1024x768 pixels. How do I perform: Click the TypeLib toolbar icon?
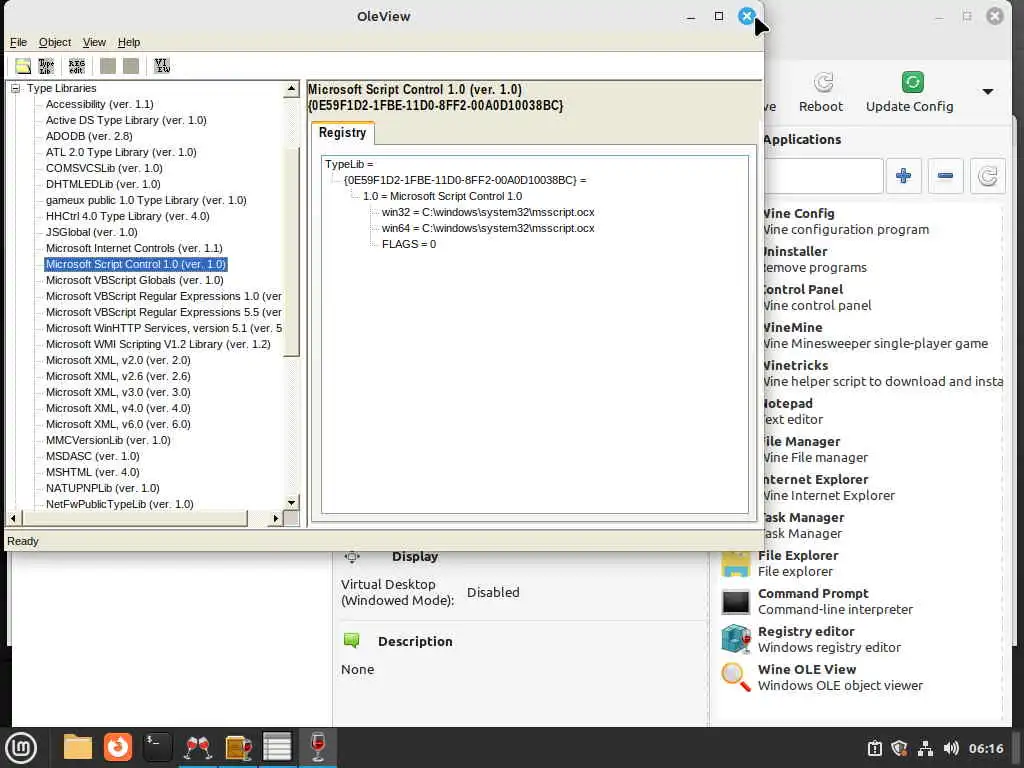(x=46, y=66)
